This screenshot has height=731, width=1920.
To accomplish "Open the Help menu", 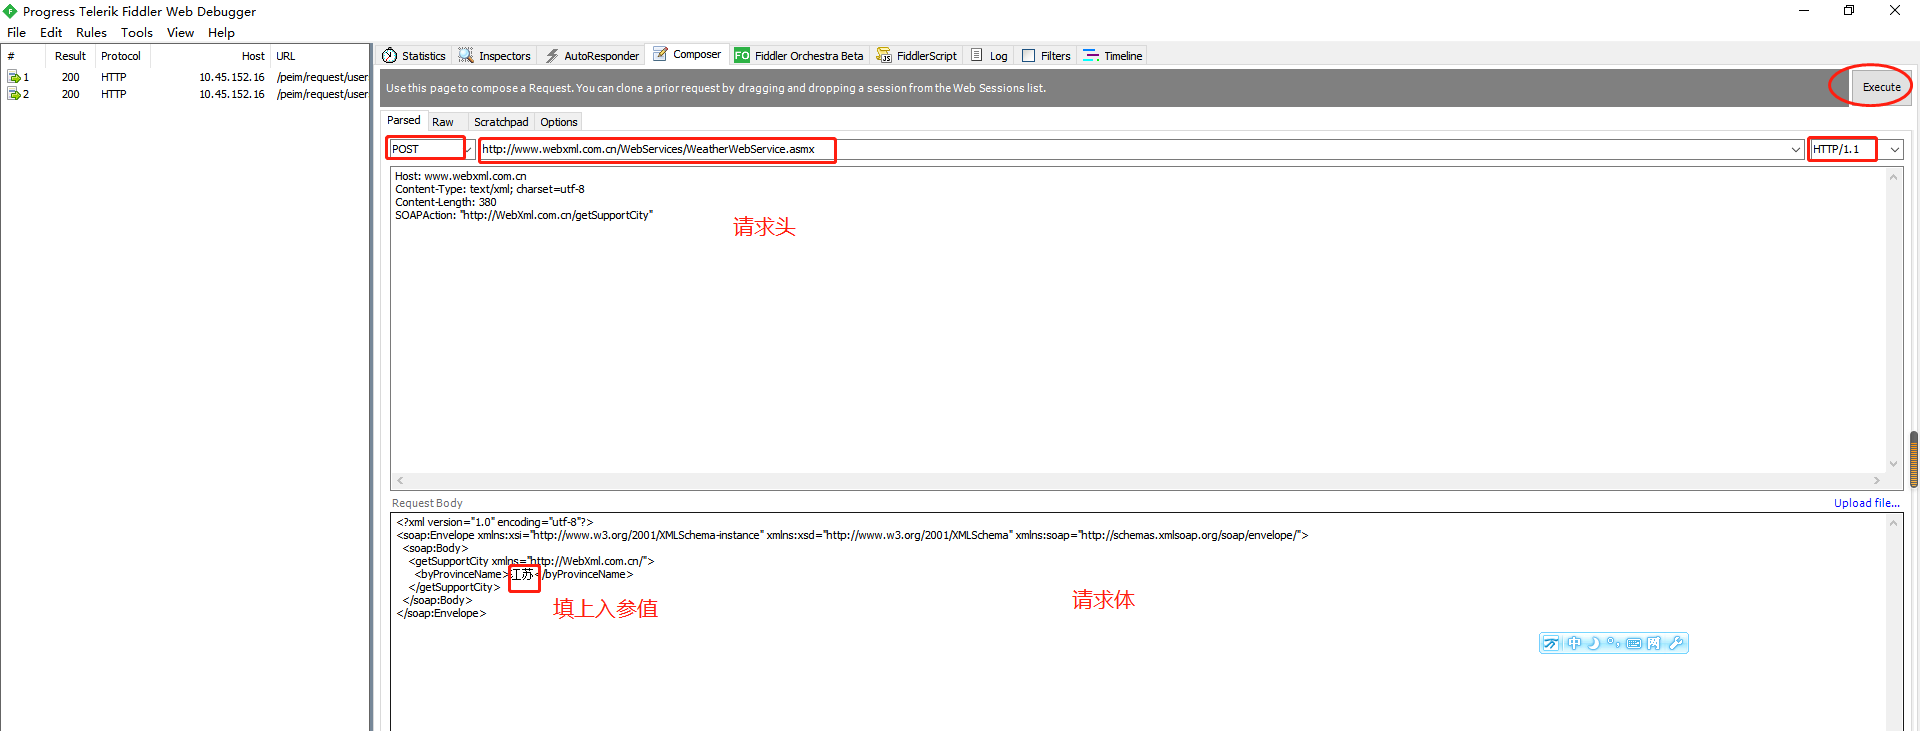I will point(221,33).
